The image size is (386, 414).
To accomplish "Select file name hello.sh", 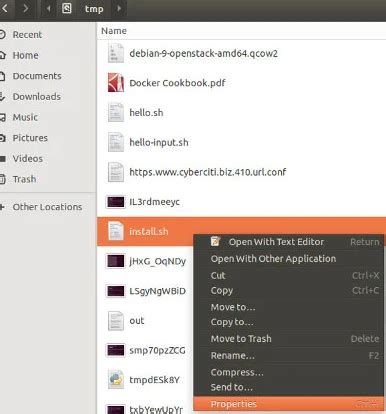I will click(x=146, y=113).
